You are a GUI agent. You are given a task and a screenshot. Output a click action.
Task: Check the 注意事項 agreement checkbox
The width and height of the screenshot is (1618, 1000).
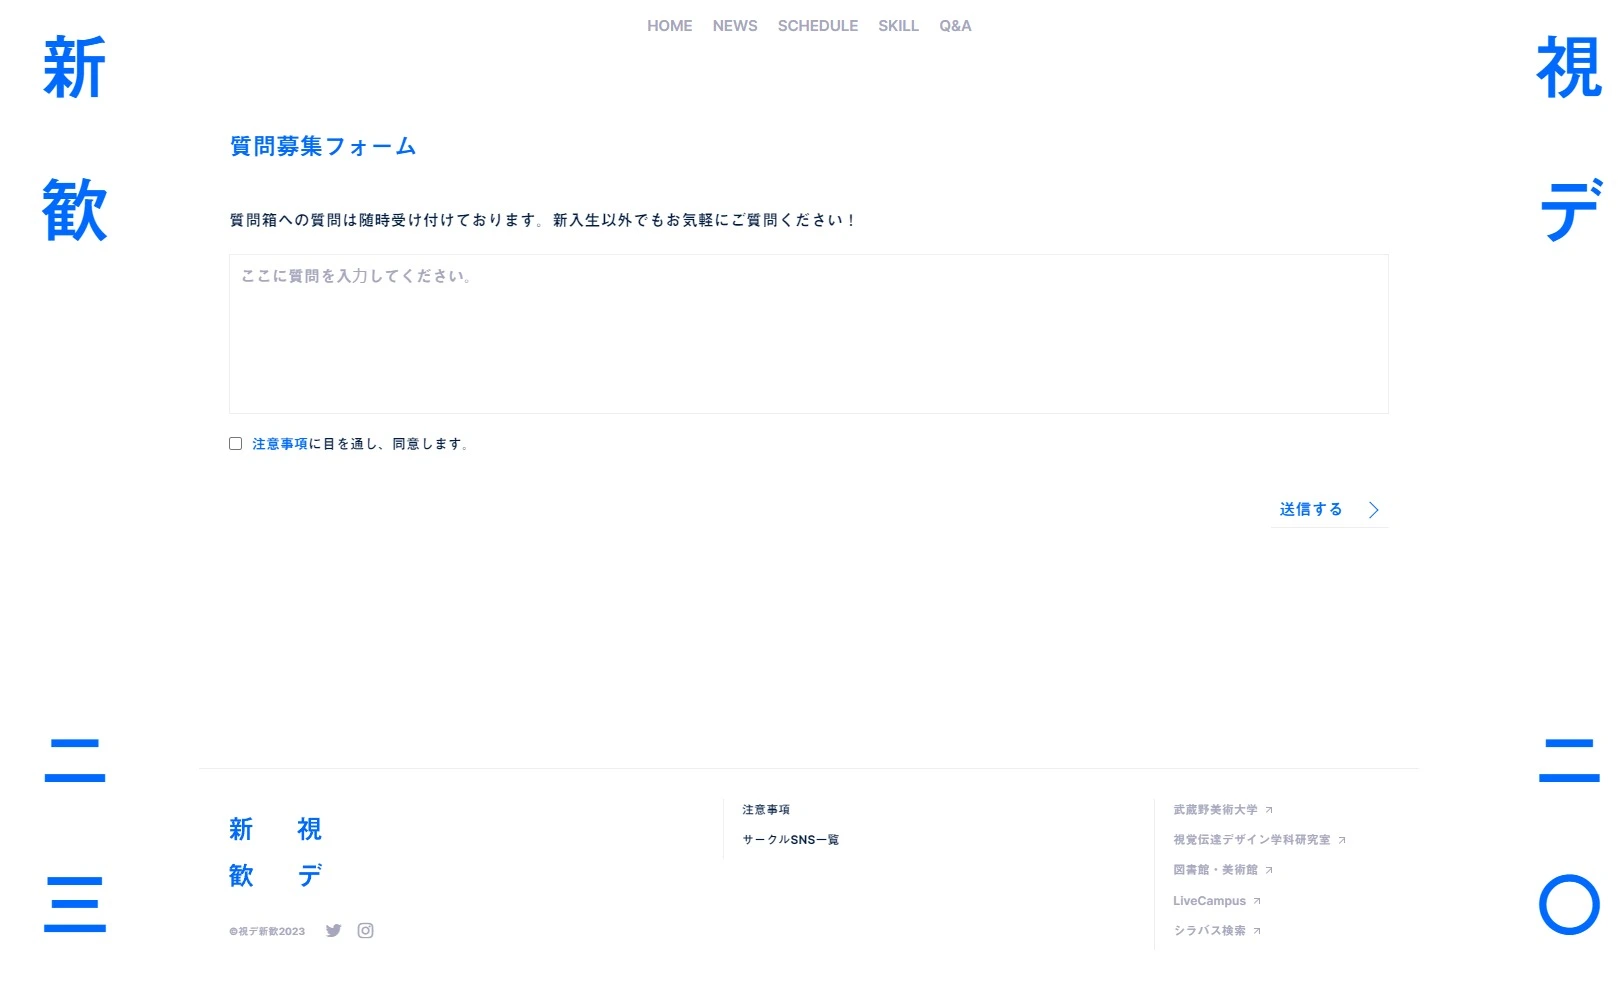click(x=236, y=444)
